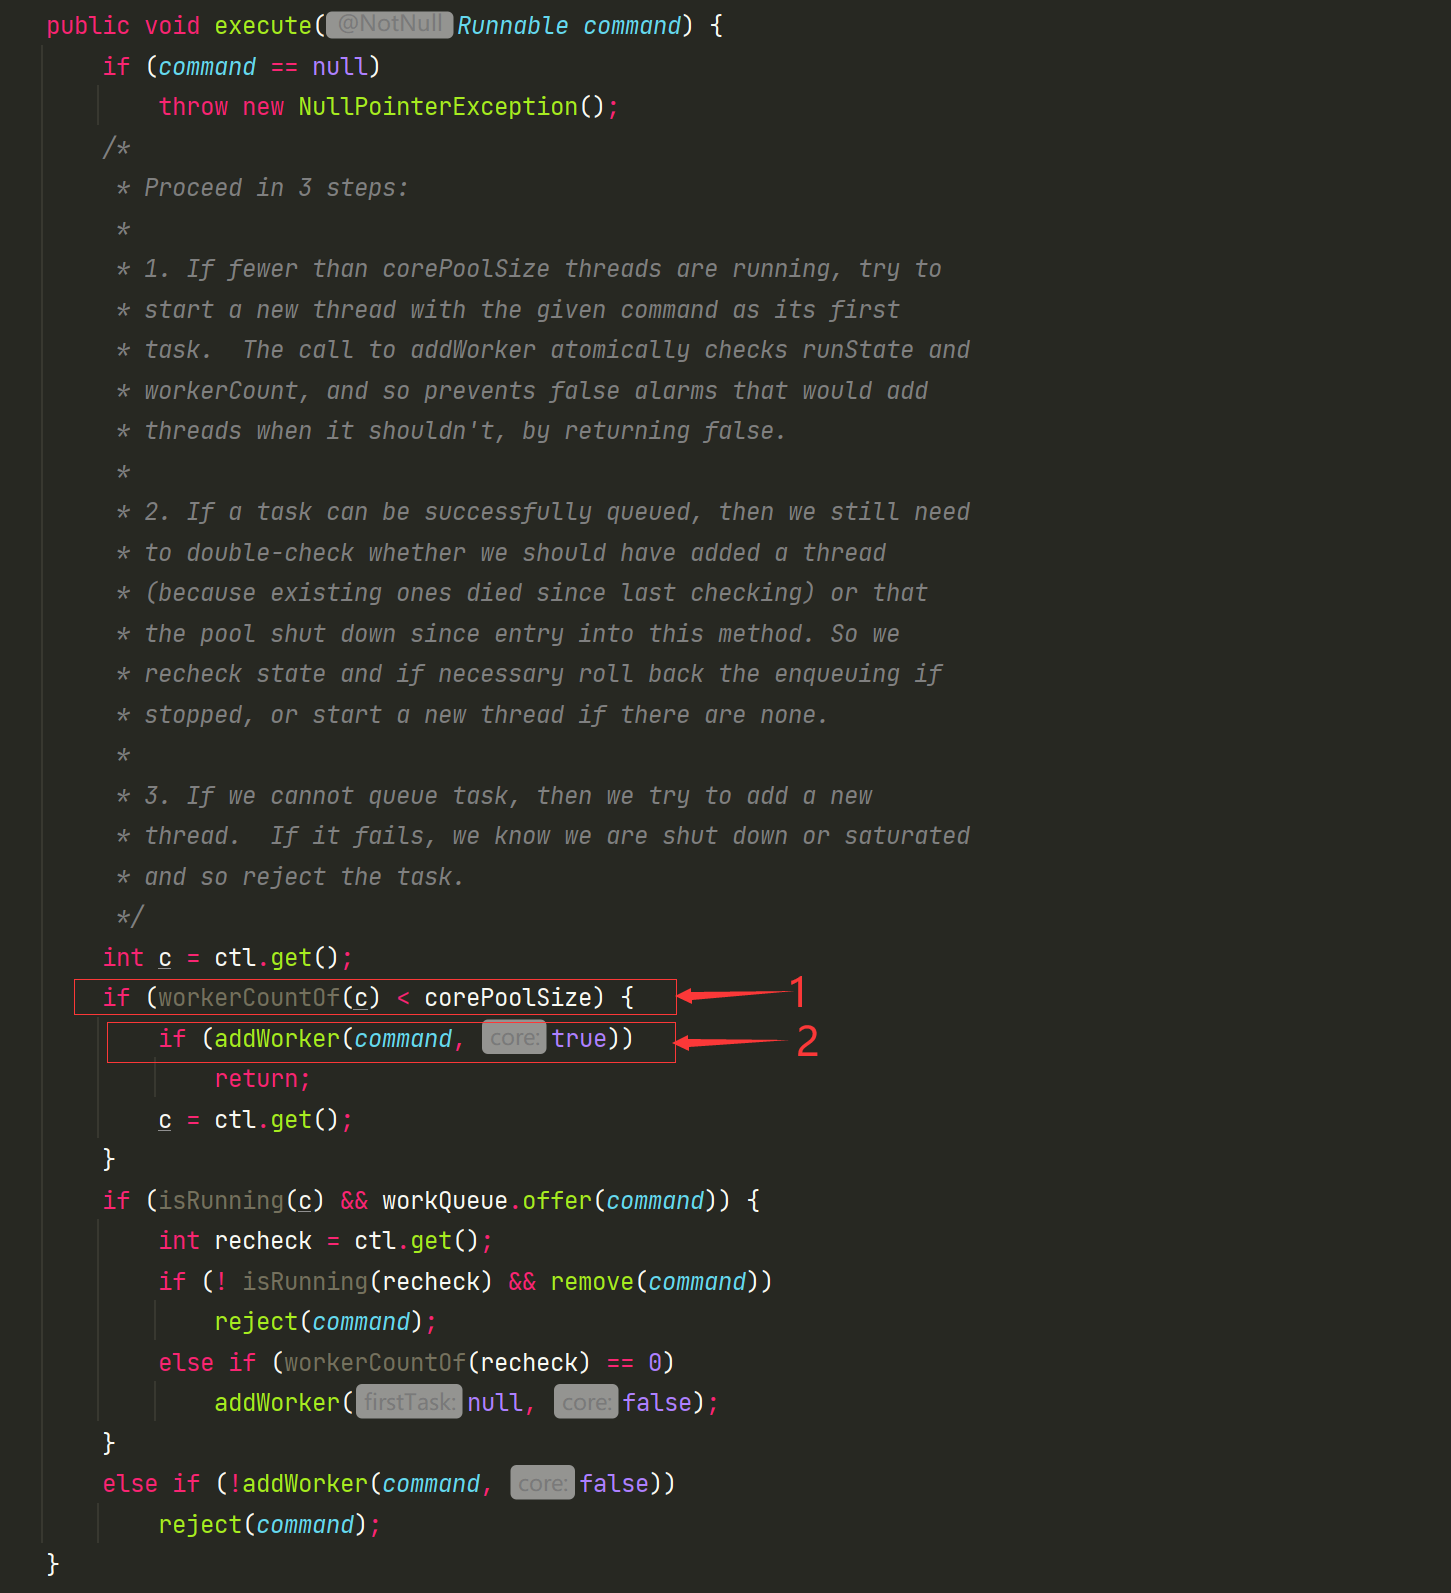Click the "true" literal argument
Viewport: 1451px width, 1593px height.
(579, 1039)
